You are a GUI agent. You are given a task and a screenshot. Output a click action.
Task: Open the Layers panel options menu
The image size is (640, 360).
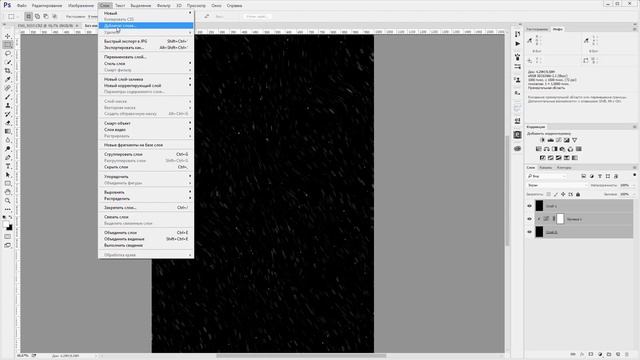635,167
